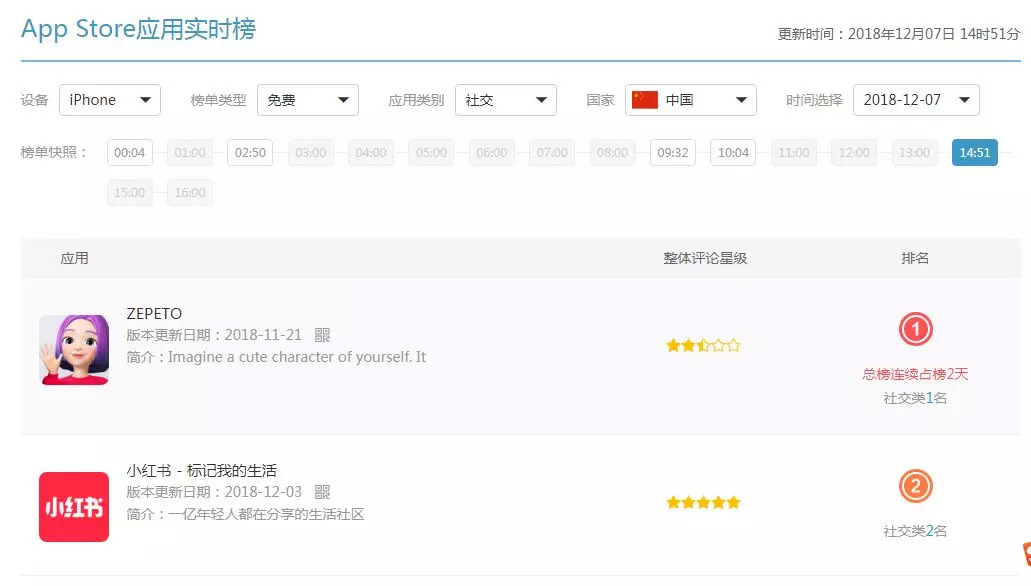Viewport: 1031px width, 586px height.
Task: Click the greyed 06:00 snapshot
Action: [492, 153]
